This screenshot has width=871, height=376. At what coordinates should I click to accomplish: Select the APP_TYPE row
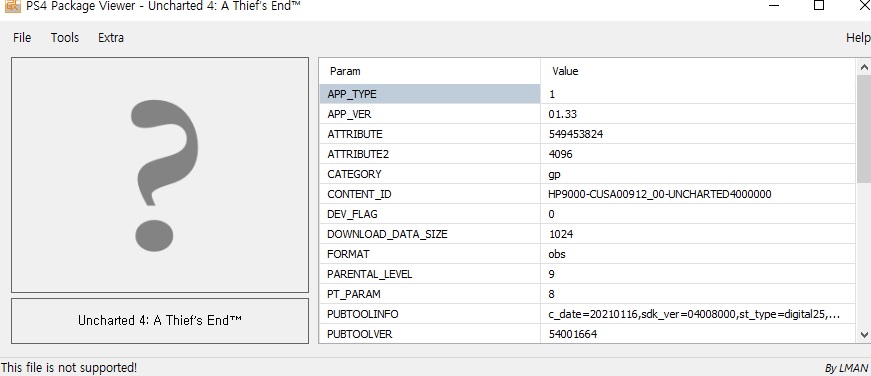coord(587,94)
